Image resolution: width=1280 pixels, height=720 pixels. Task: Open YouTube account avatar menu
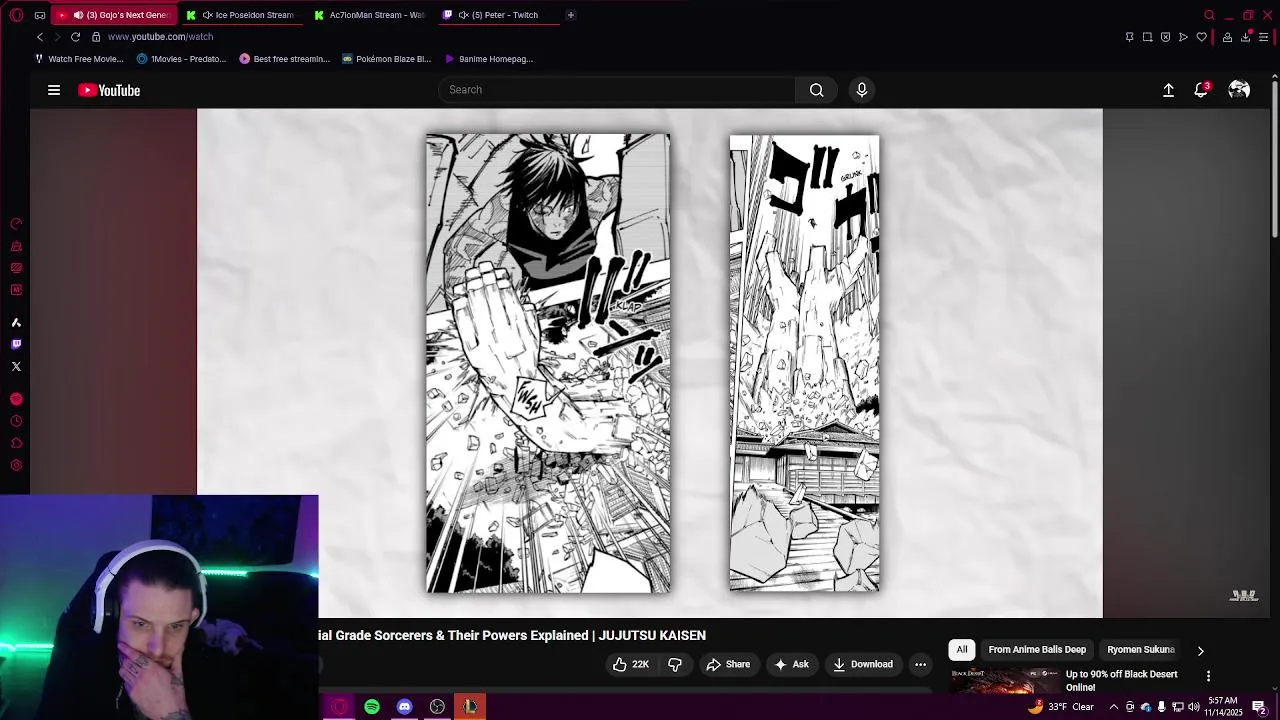[x=1239, y=90]
